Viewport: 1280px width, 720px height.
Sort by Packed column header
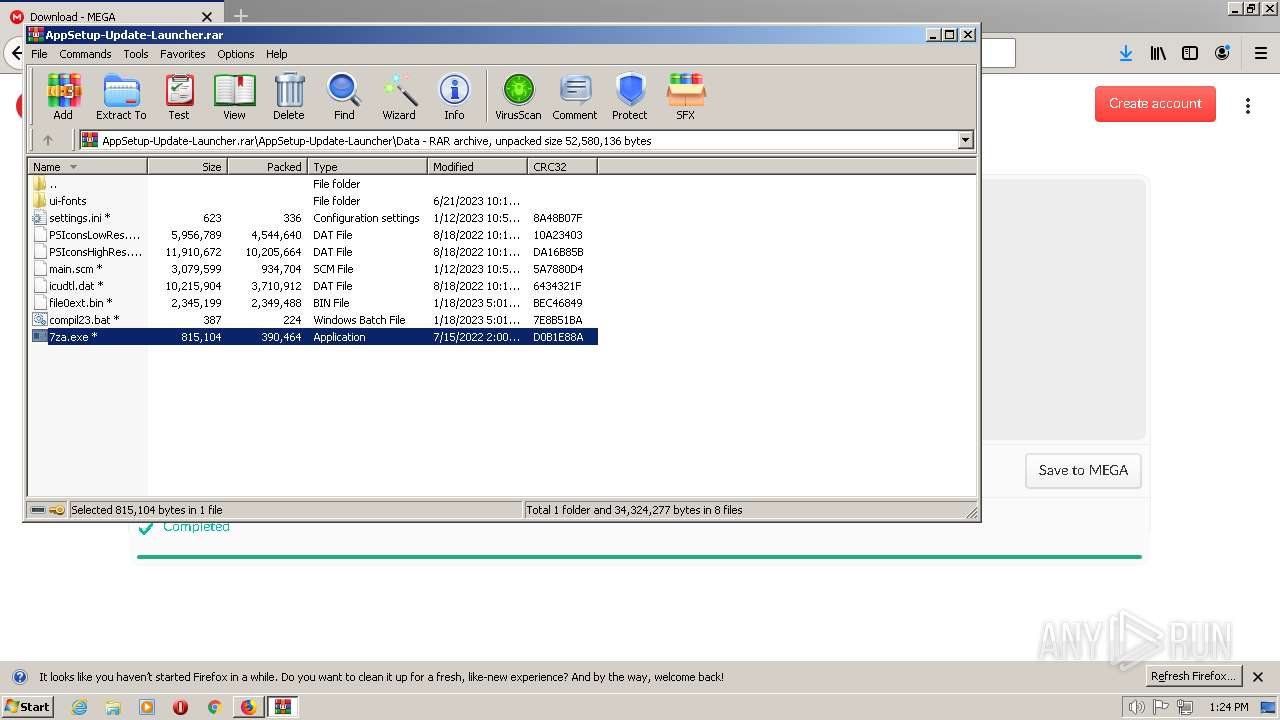pos(268,167)
